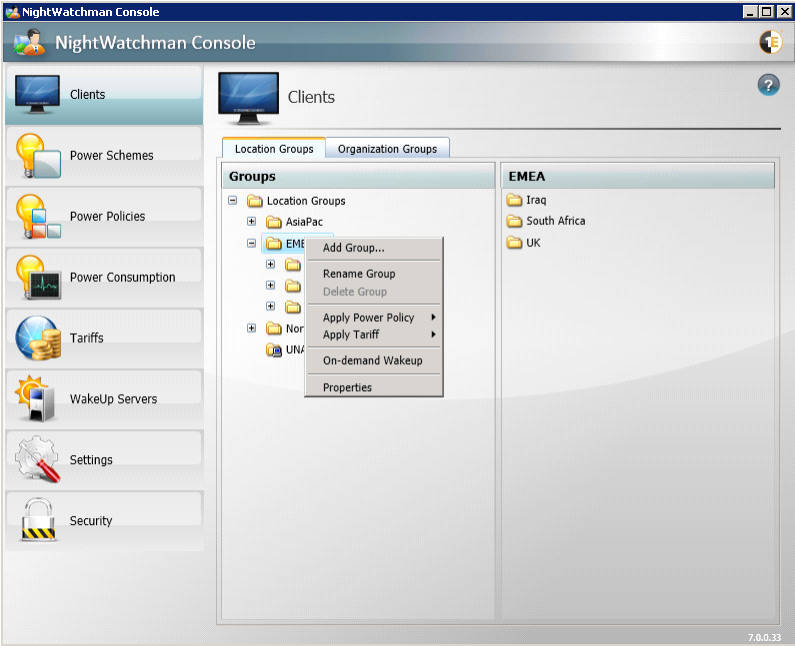Expand the AsiaPac group node
This screenshot has height=646, width=795.
252,222
